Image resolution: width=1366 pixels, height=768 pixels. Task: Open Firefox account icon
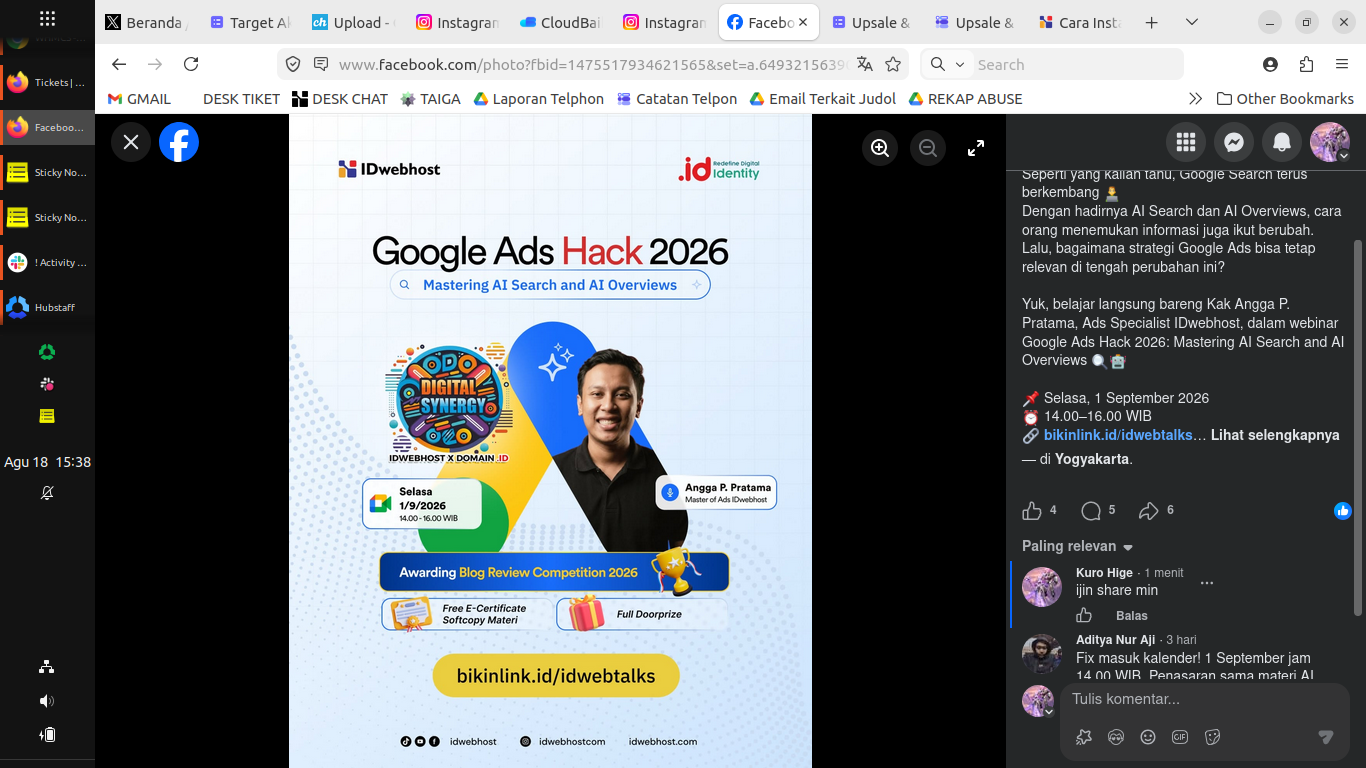coord(1270,64)
